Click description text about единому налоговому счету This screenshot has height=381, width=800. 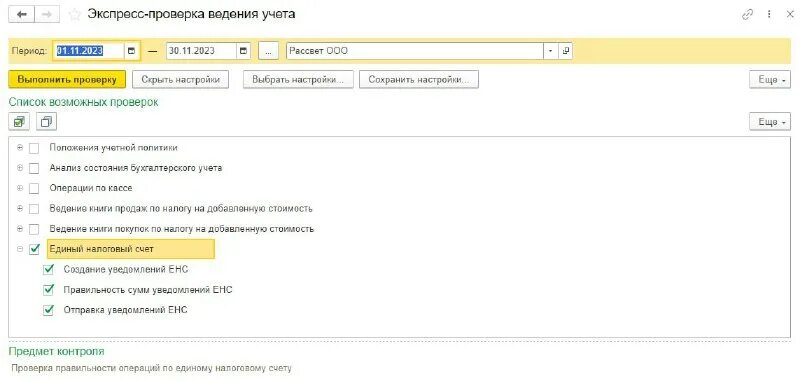152,368
